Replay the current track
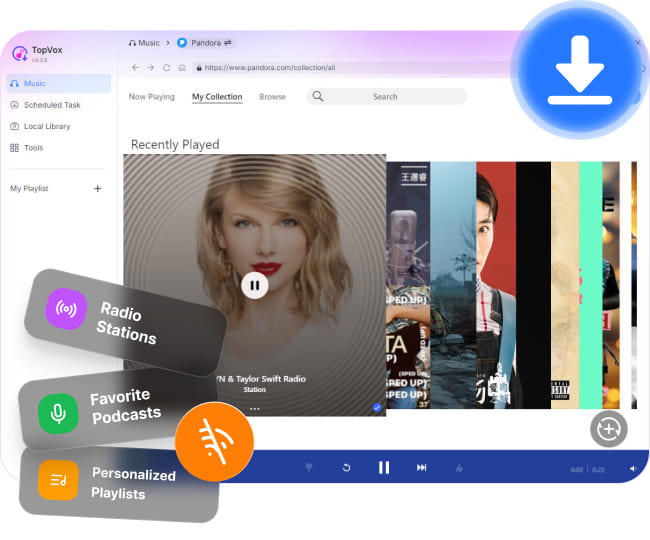 coord(347,467)
